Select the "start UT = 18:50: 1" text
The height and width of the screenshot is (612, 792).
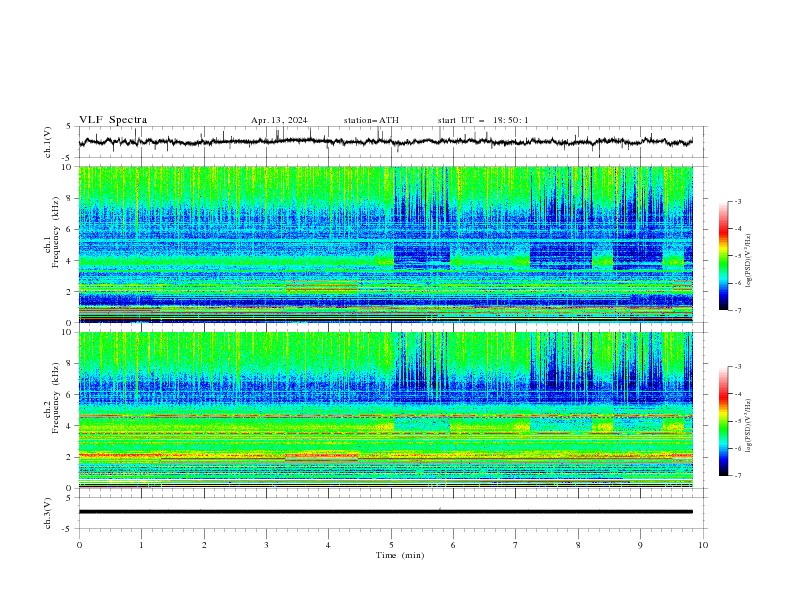pyautogui.click(x=483, y=120)
